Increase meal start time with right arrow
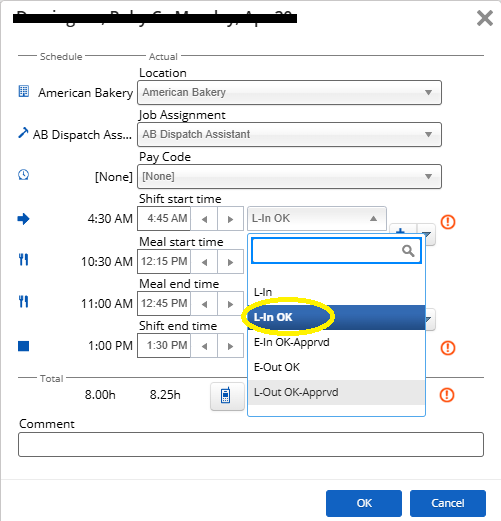Screen dimensions: 501x521 click(230, 262)
